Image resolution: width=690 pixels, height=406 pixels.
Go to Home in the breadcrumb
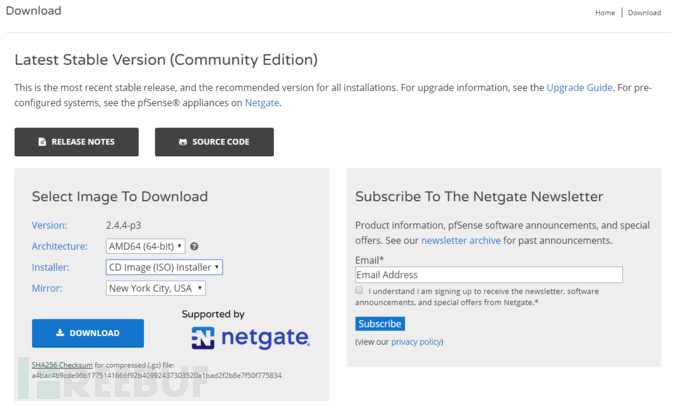tap(605, 13)
